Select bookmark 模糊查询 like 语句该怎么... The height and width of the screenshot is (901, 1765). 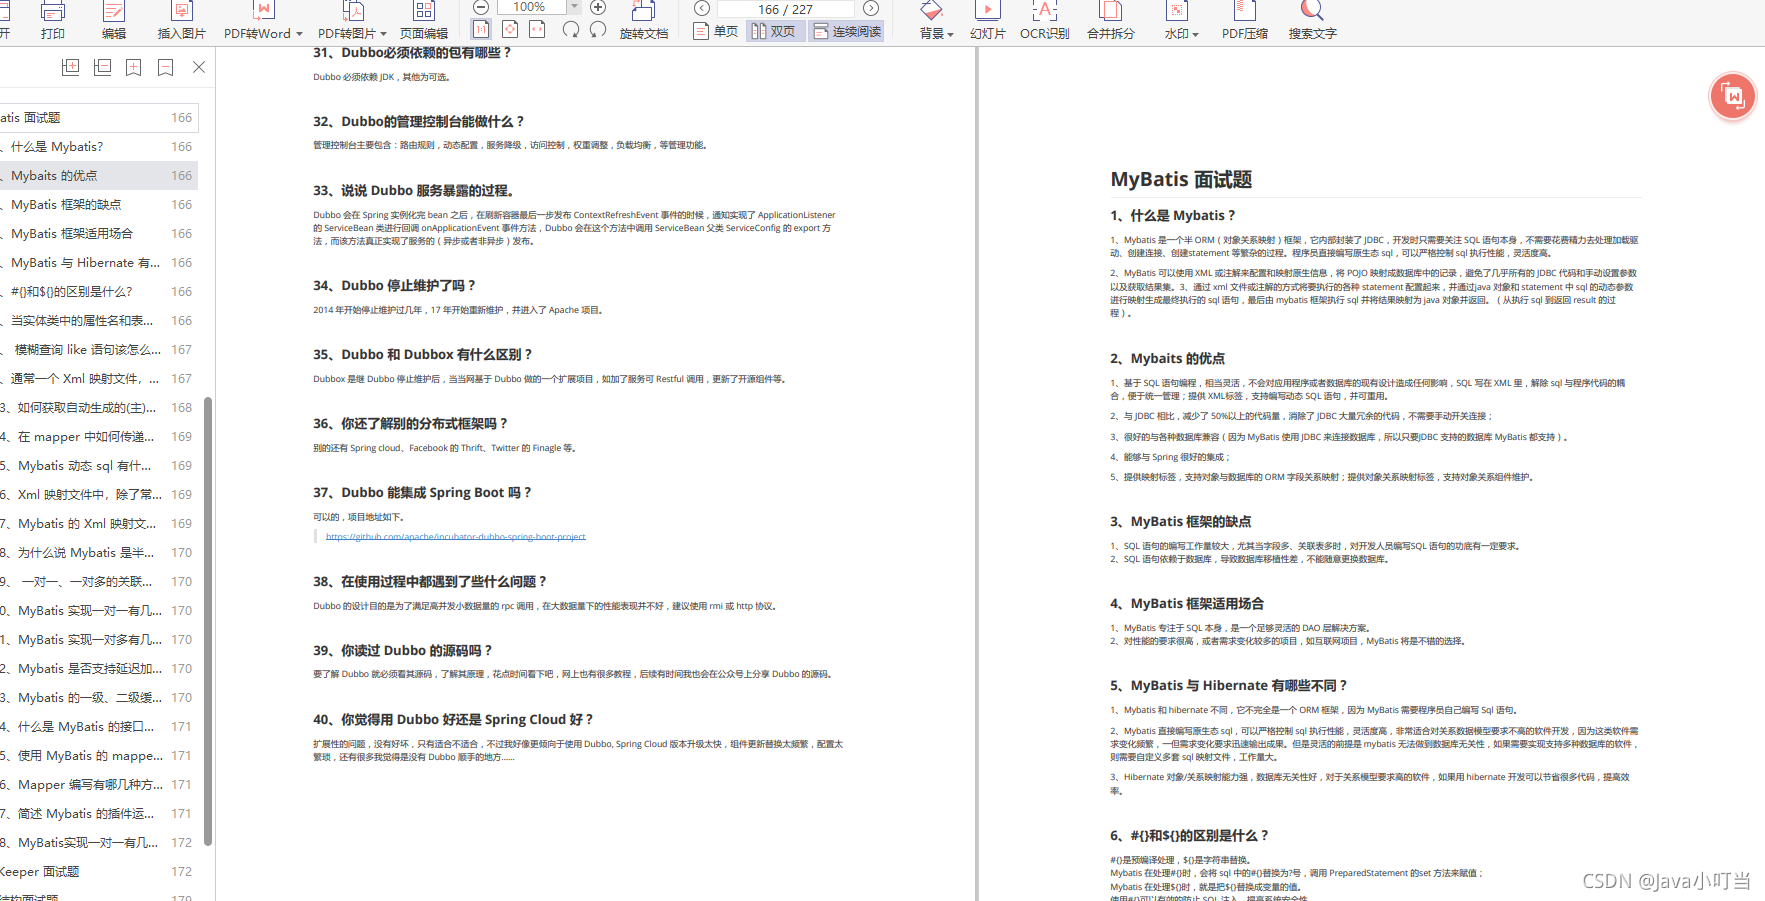[99, 349]
